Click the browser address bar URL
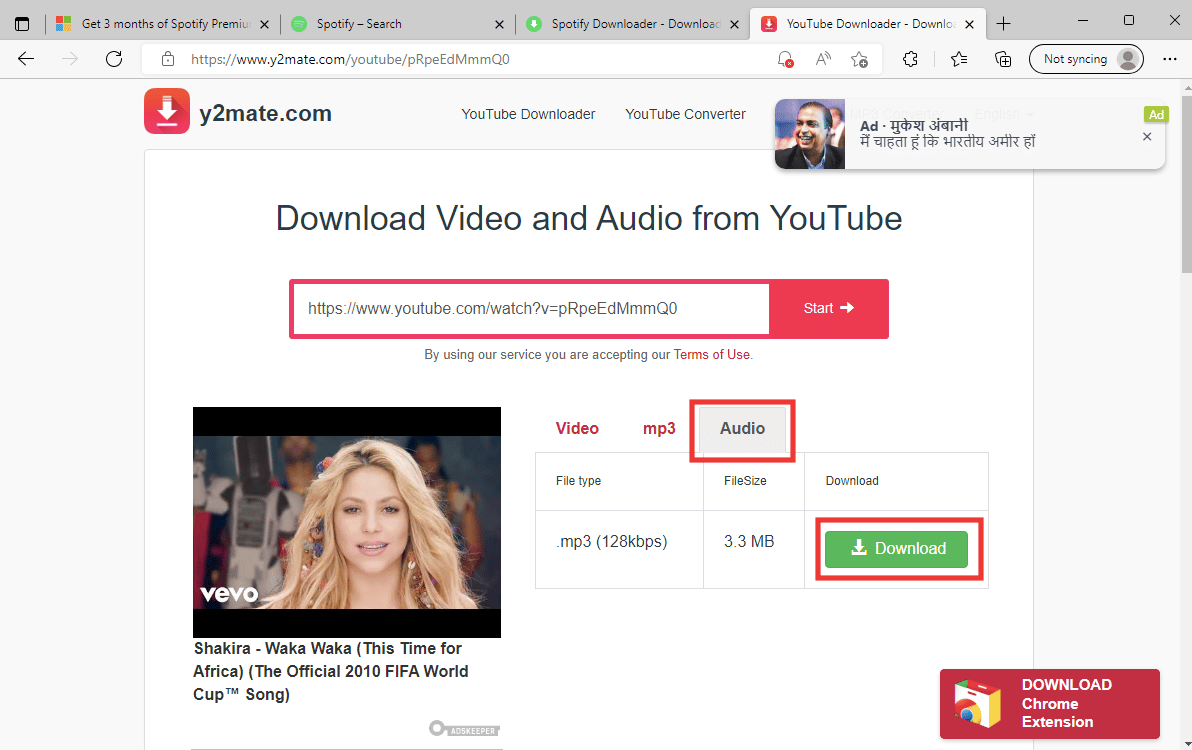Screen dimensions: 1192x750 coord(350,59)
